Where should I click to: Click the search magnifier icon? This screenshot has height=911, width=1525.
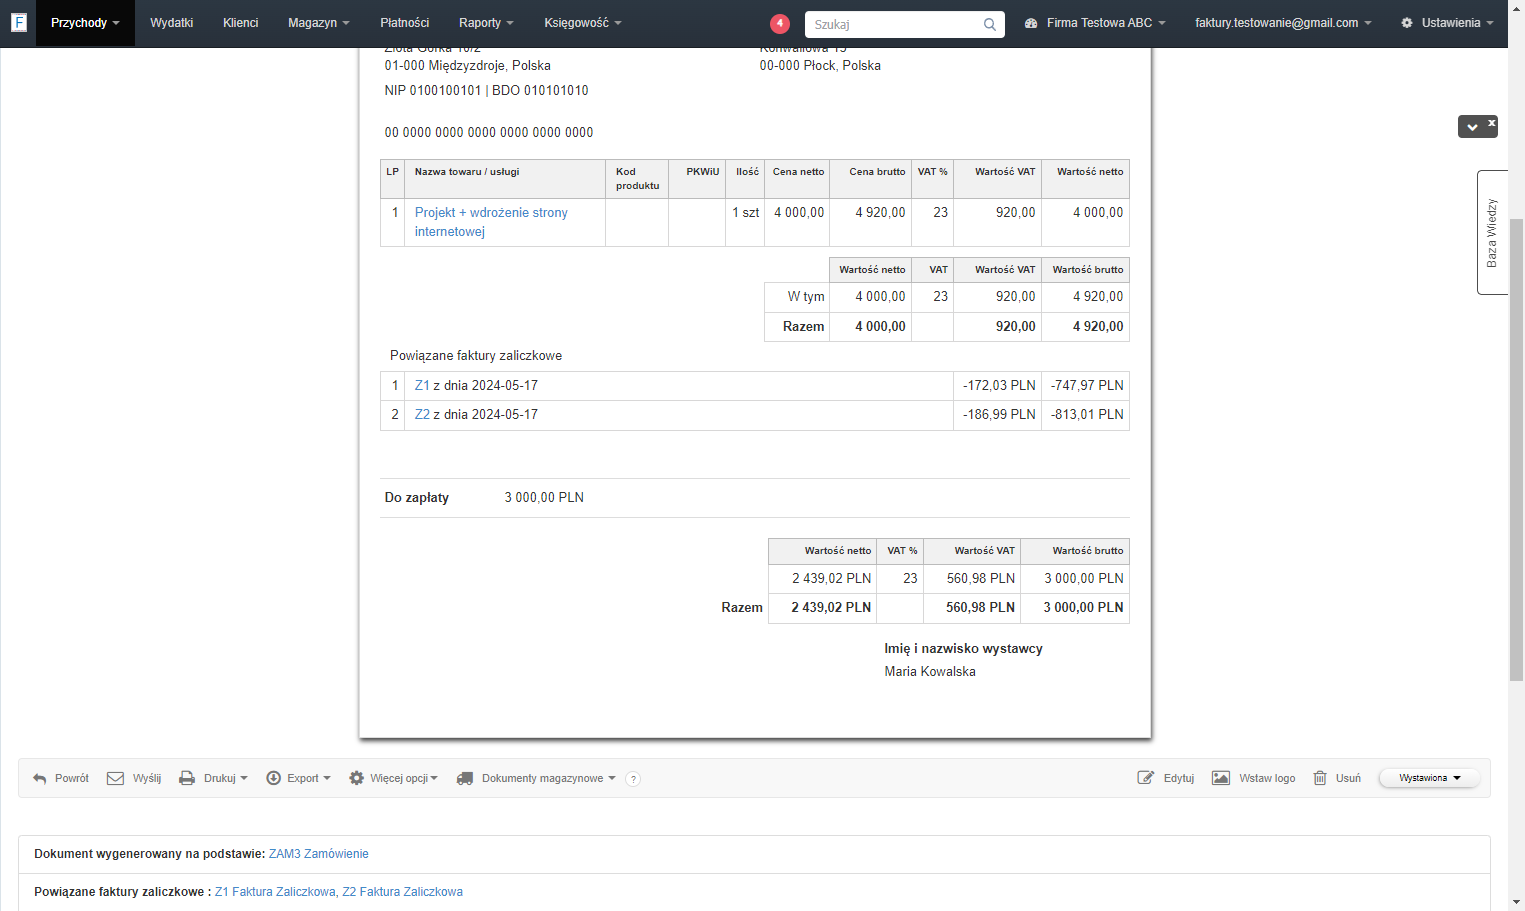click(x=989, y=24)
